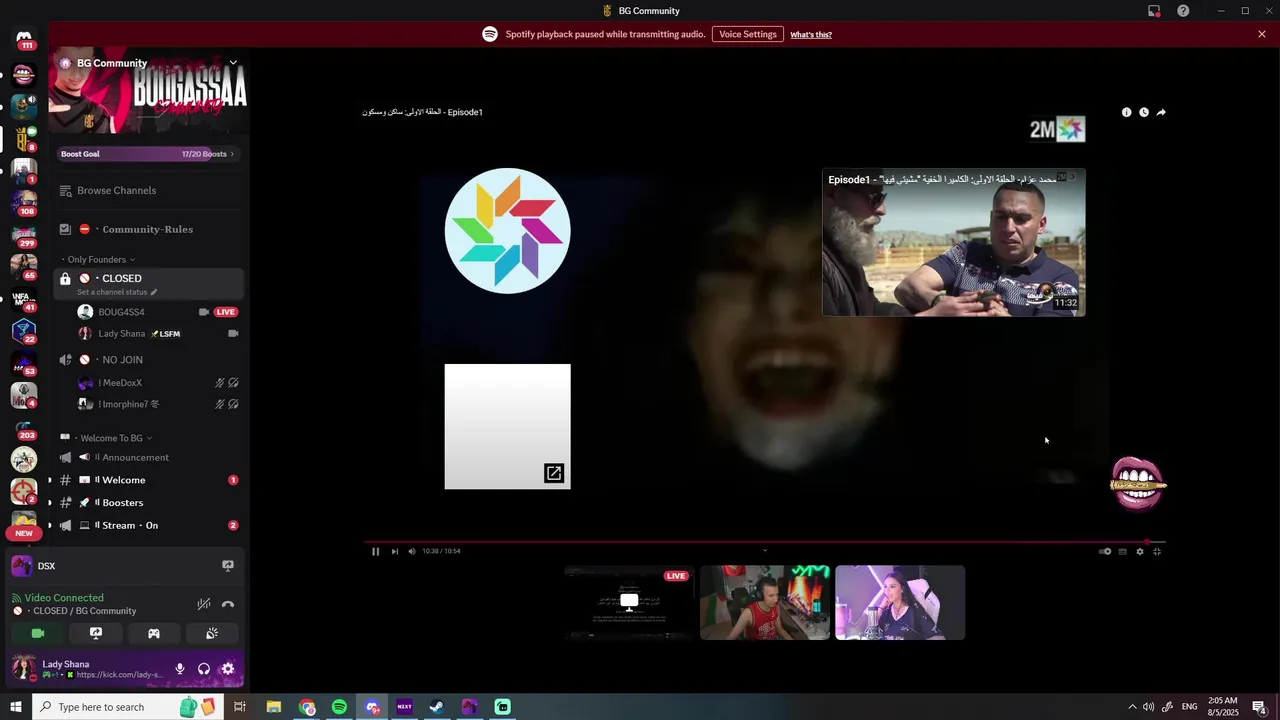The height and width of the screenshot is (720, 1280).
Task: Expand threads arrow beside Stream - On channel
Action: point(49,525)
